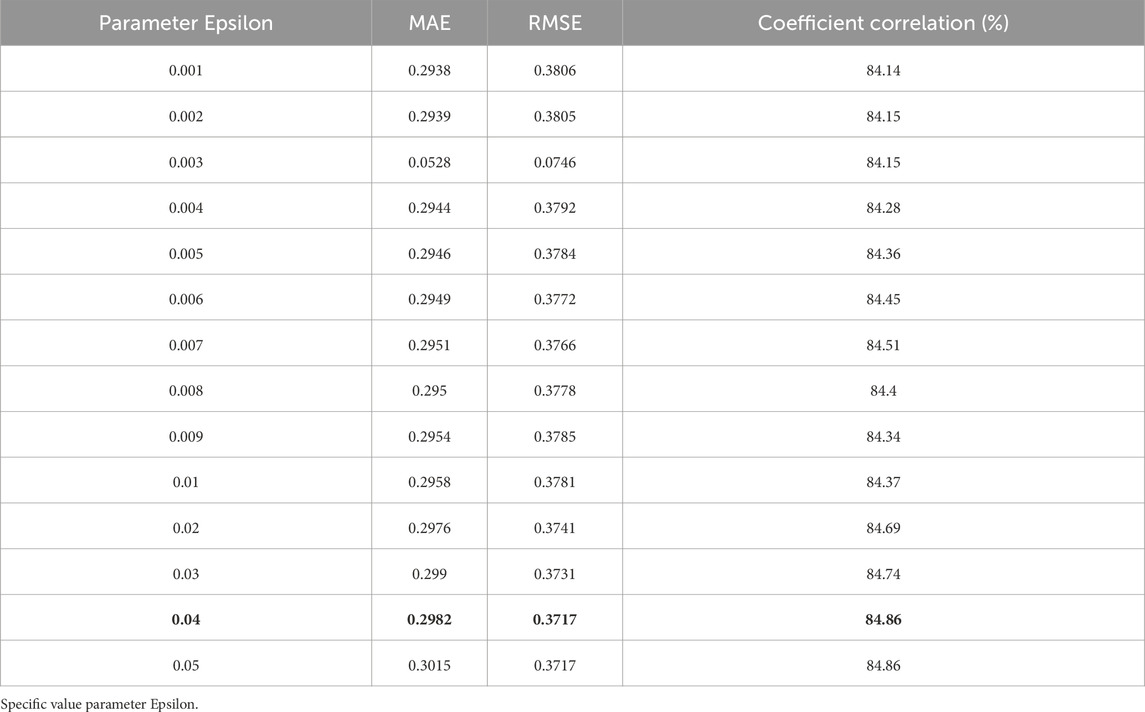The height and width of the screenshot is (712, 1145).
Task: Click RMSE value 0.3741
Action: (555, 528)
